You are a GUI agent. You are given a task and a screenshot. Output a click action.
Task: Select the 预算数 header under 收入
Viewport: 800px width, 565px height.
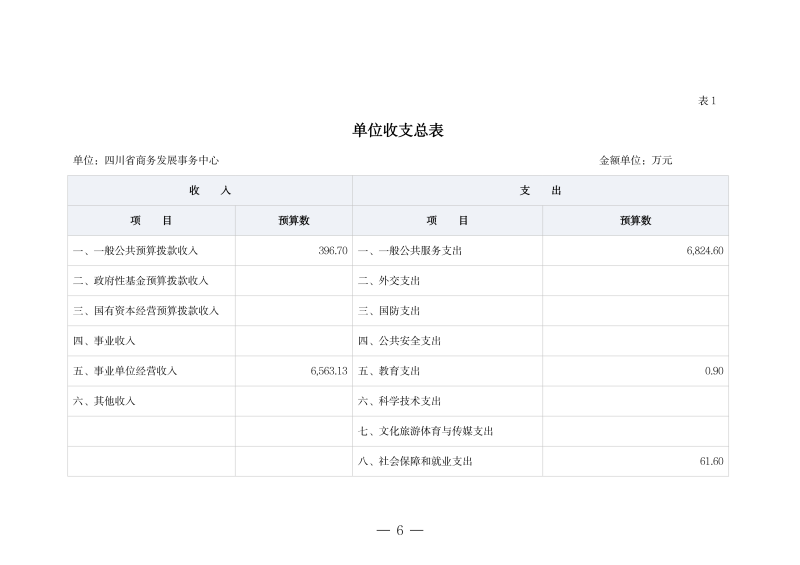click(x=294, y=221)
